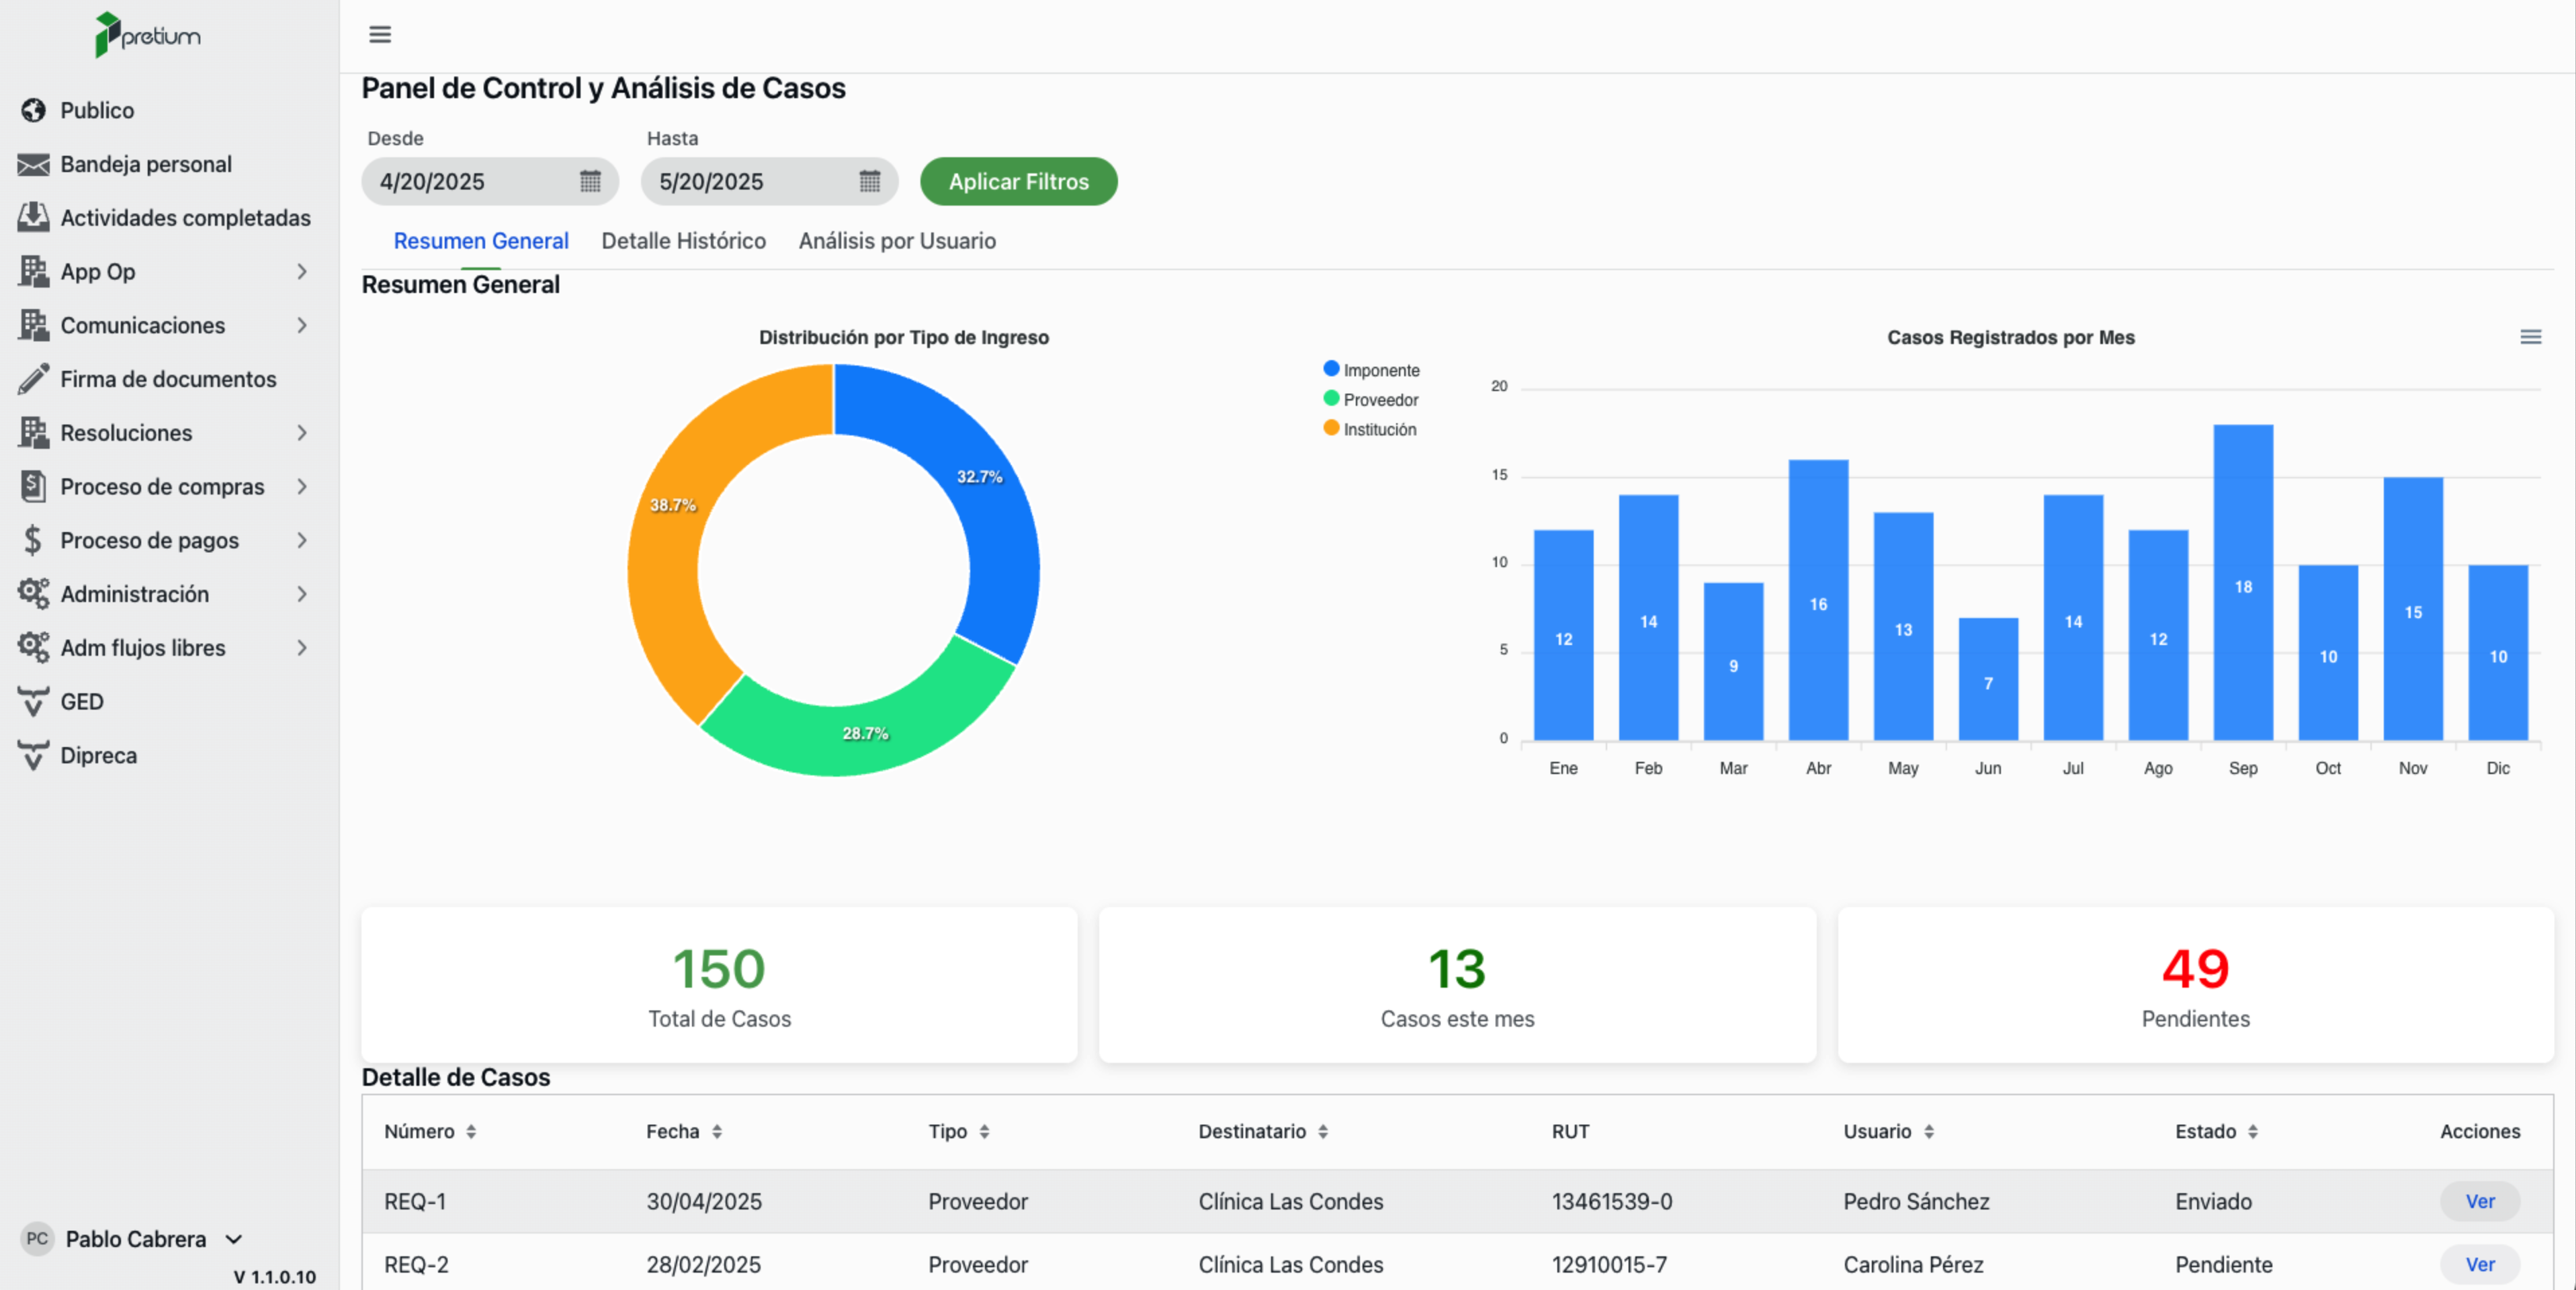Screen dimensions: 2576x1290
Task: Open Bandeja personal envelope icon
Action: (33, 164)
